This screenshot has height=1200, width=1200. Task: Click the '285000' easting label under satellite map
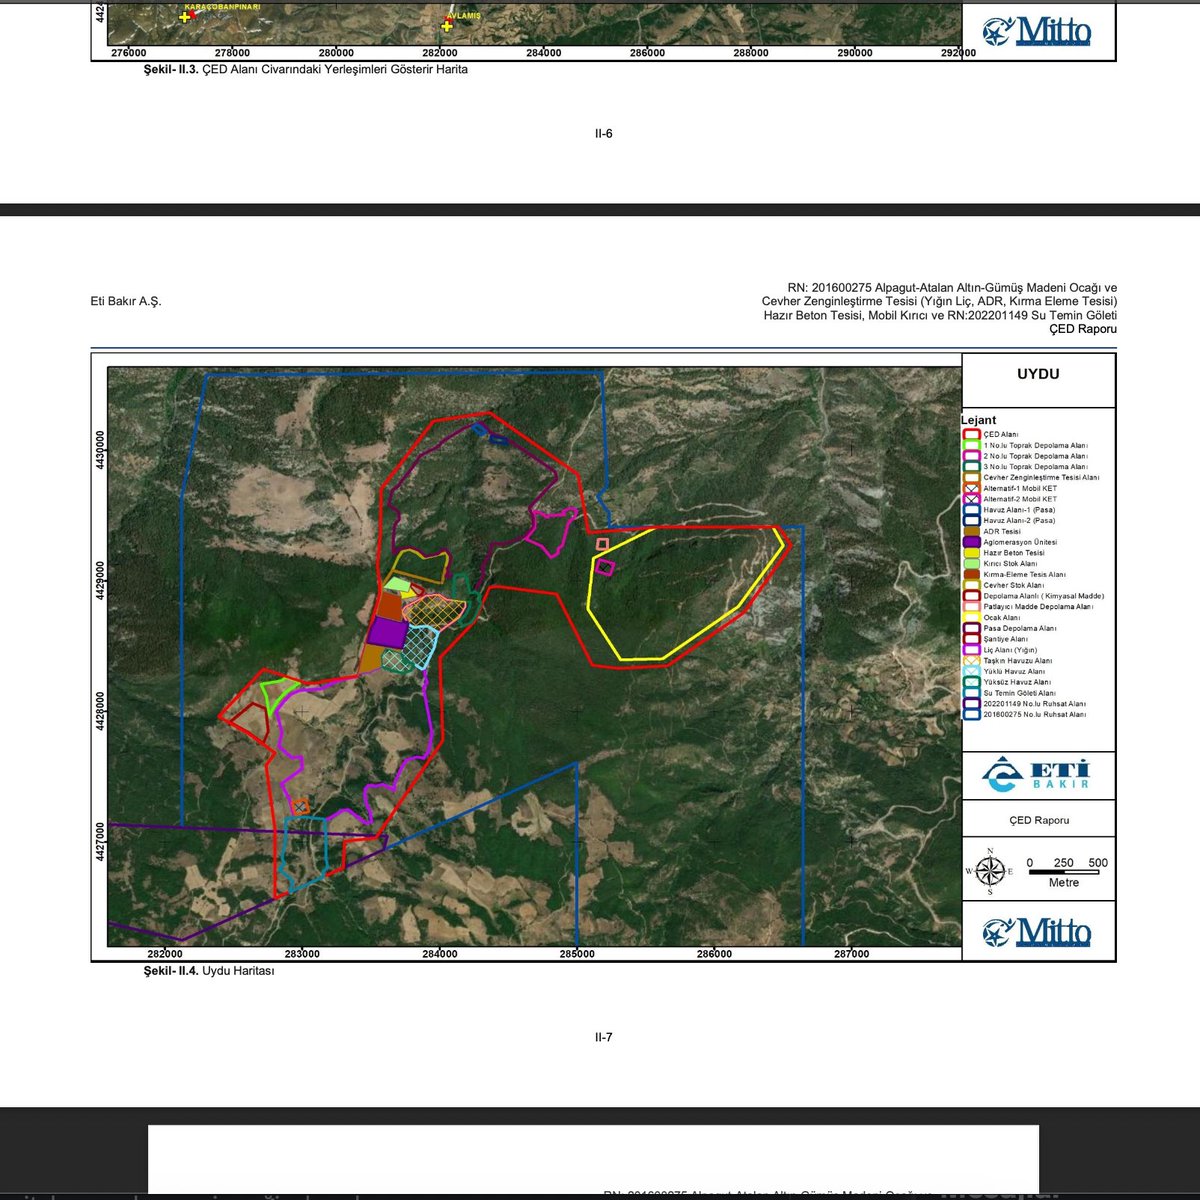pos(577,954)
